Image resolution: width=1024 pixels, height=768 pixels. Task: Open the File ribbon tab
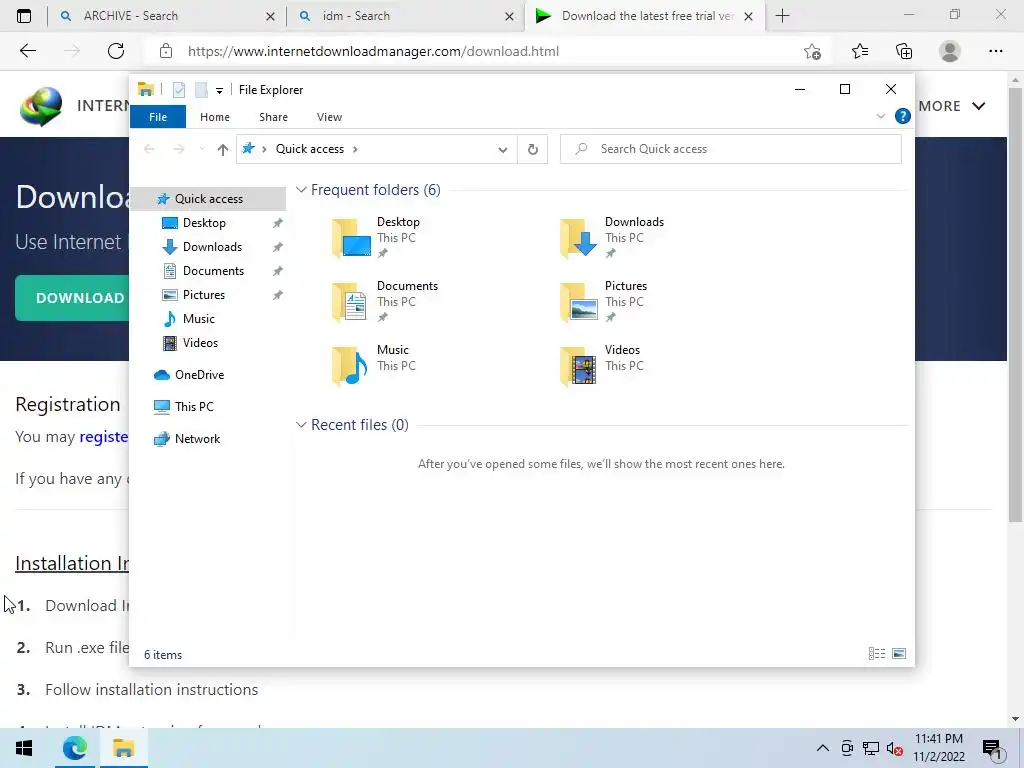click(158, 117)
